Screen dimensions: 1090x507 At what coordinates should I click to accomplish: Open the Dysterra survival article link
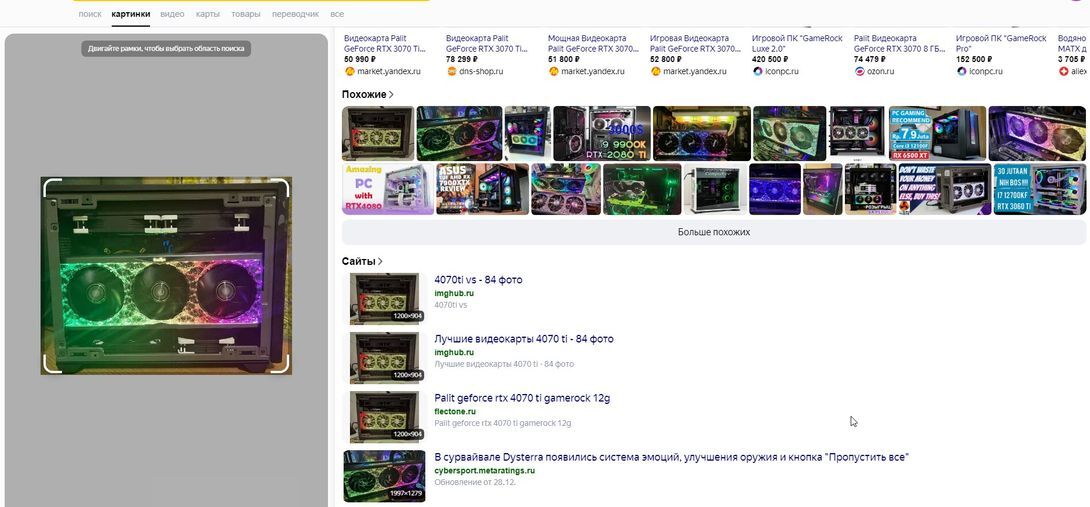tap(670, 457)
